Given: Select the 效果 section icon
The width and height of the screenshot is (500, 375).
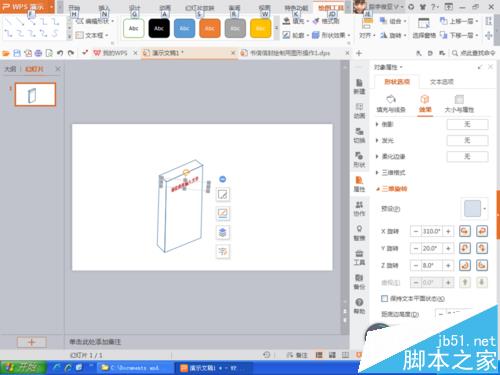Looking at the screenshot, I should click(x=425, y=104).
